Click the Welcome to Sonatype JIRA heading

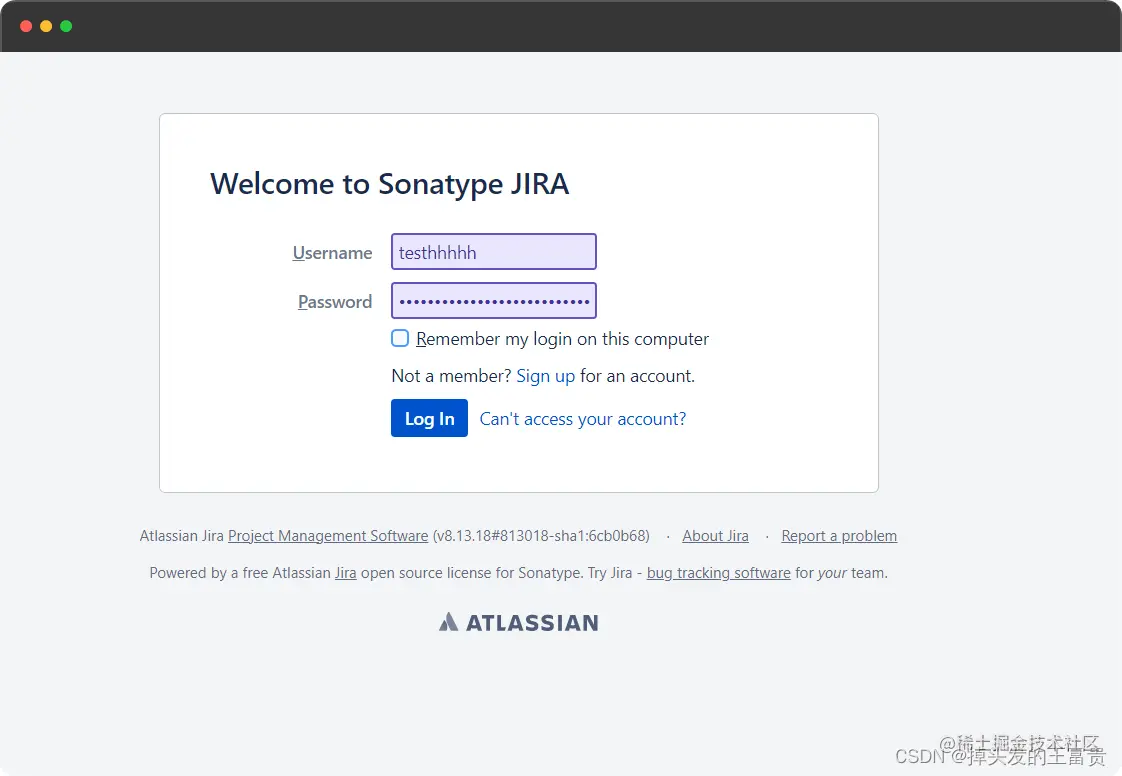tap(389, 184)
